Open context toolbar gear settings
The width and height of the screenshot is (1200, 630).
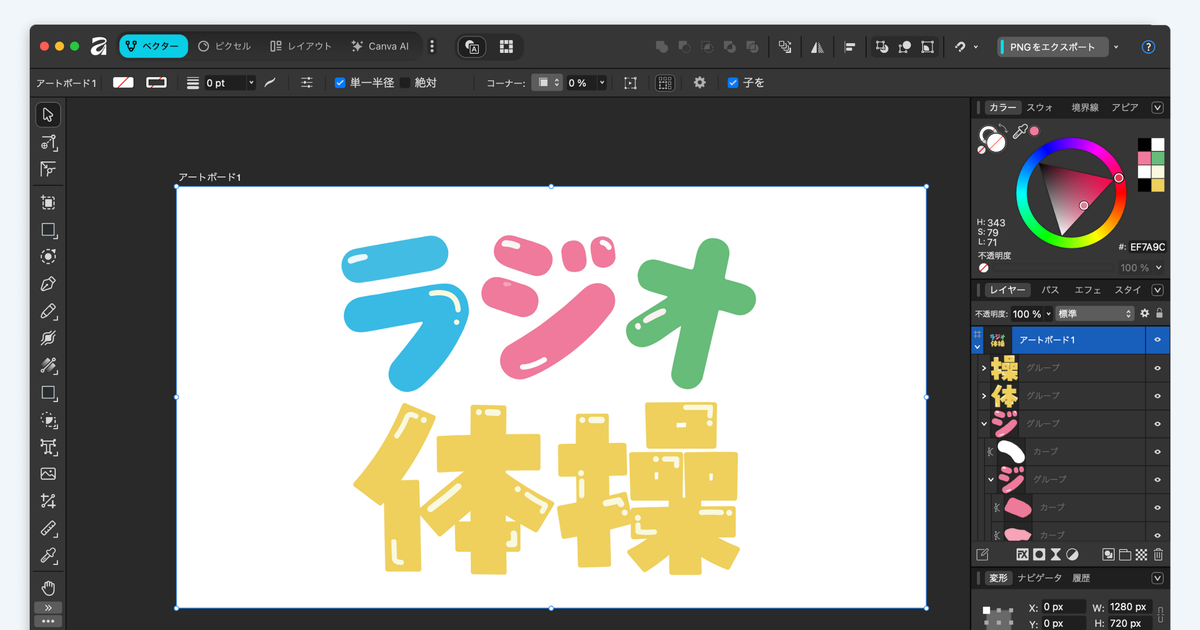coord(699,83)
